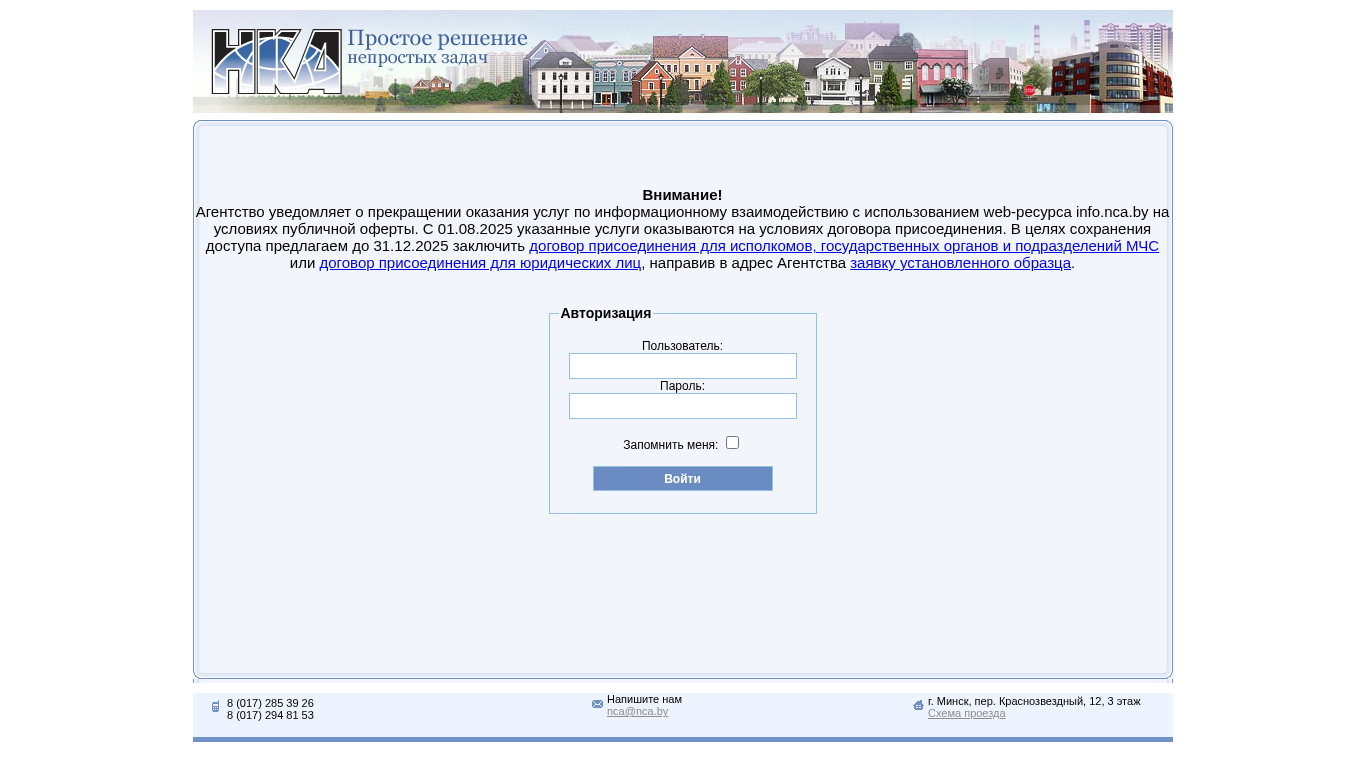1366x768 pixels.
Task: Click the address text г. Минск, пер. Краснозвездный
Action: pos(1034,702)
